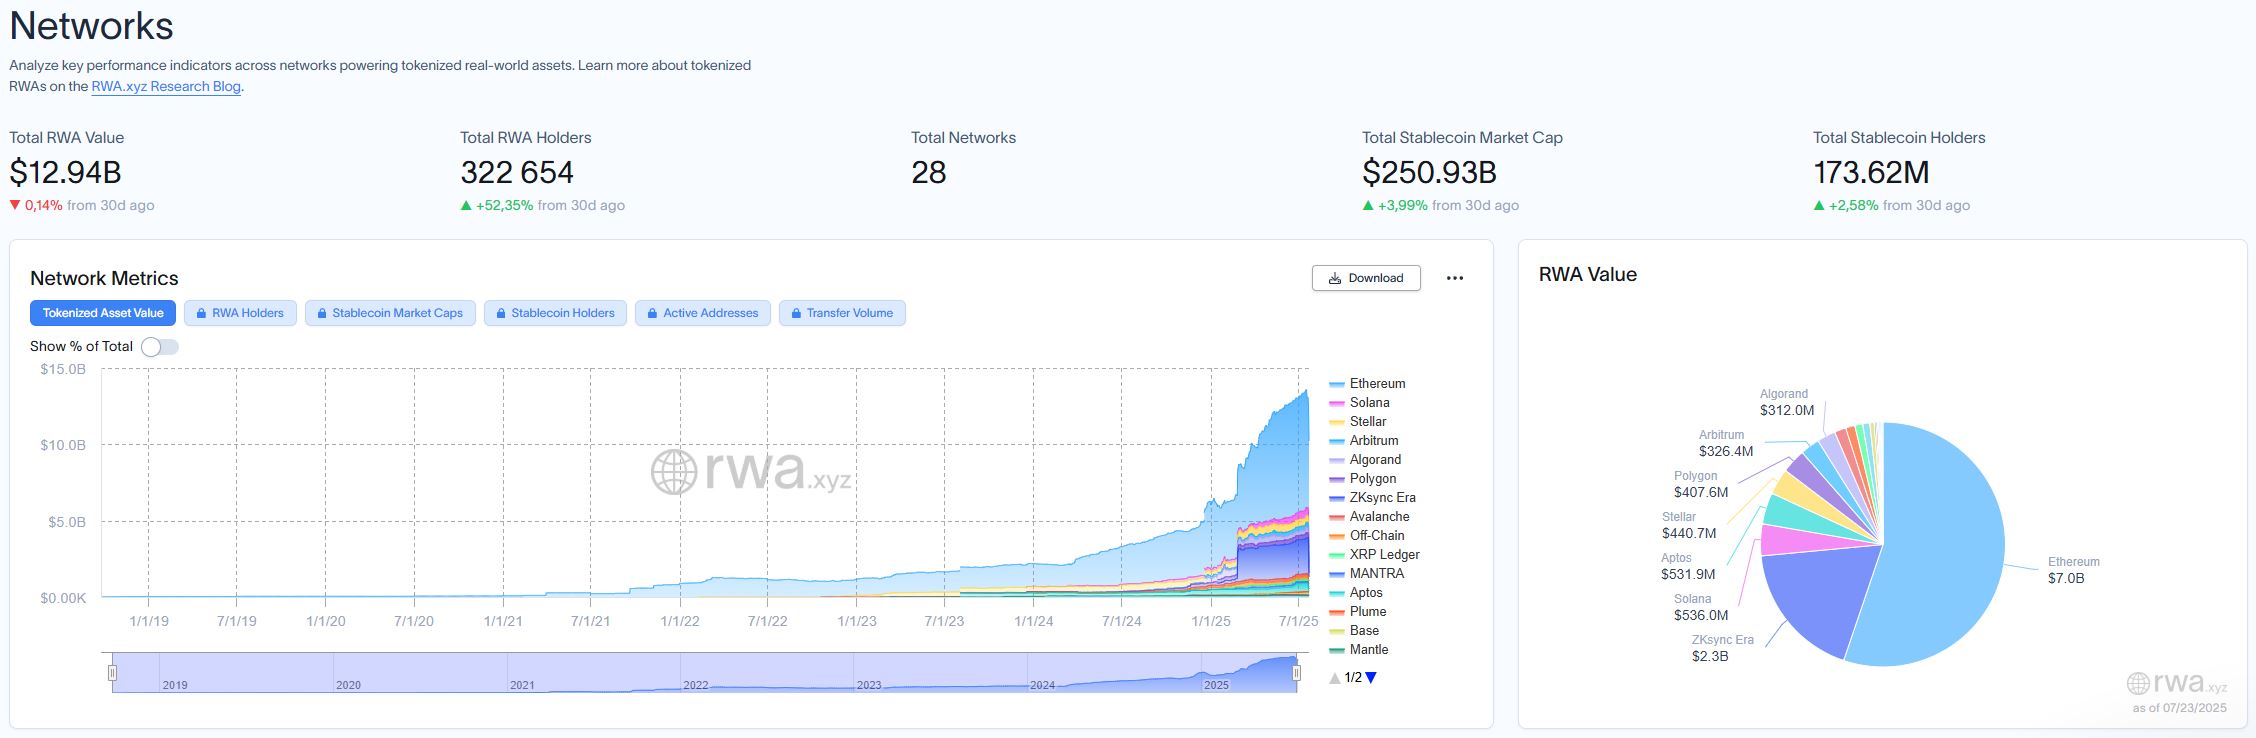Click the lock icon on Transfer Volume

tap(797, 313)
